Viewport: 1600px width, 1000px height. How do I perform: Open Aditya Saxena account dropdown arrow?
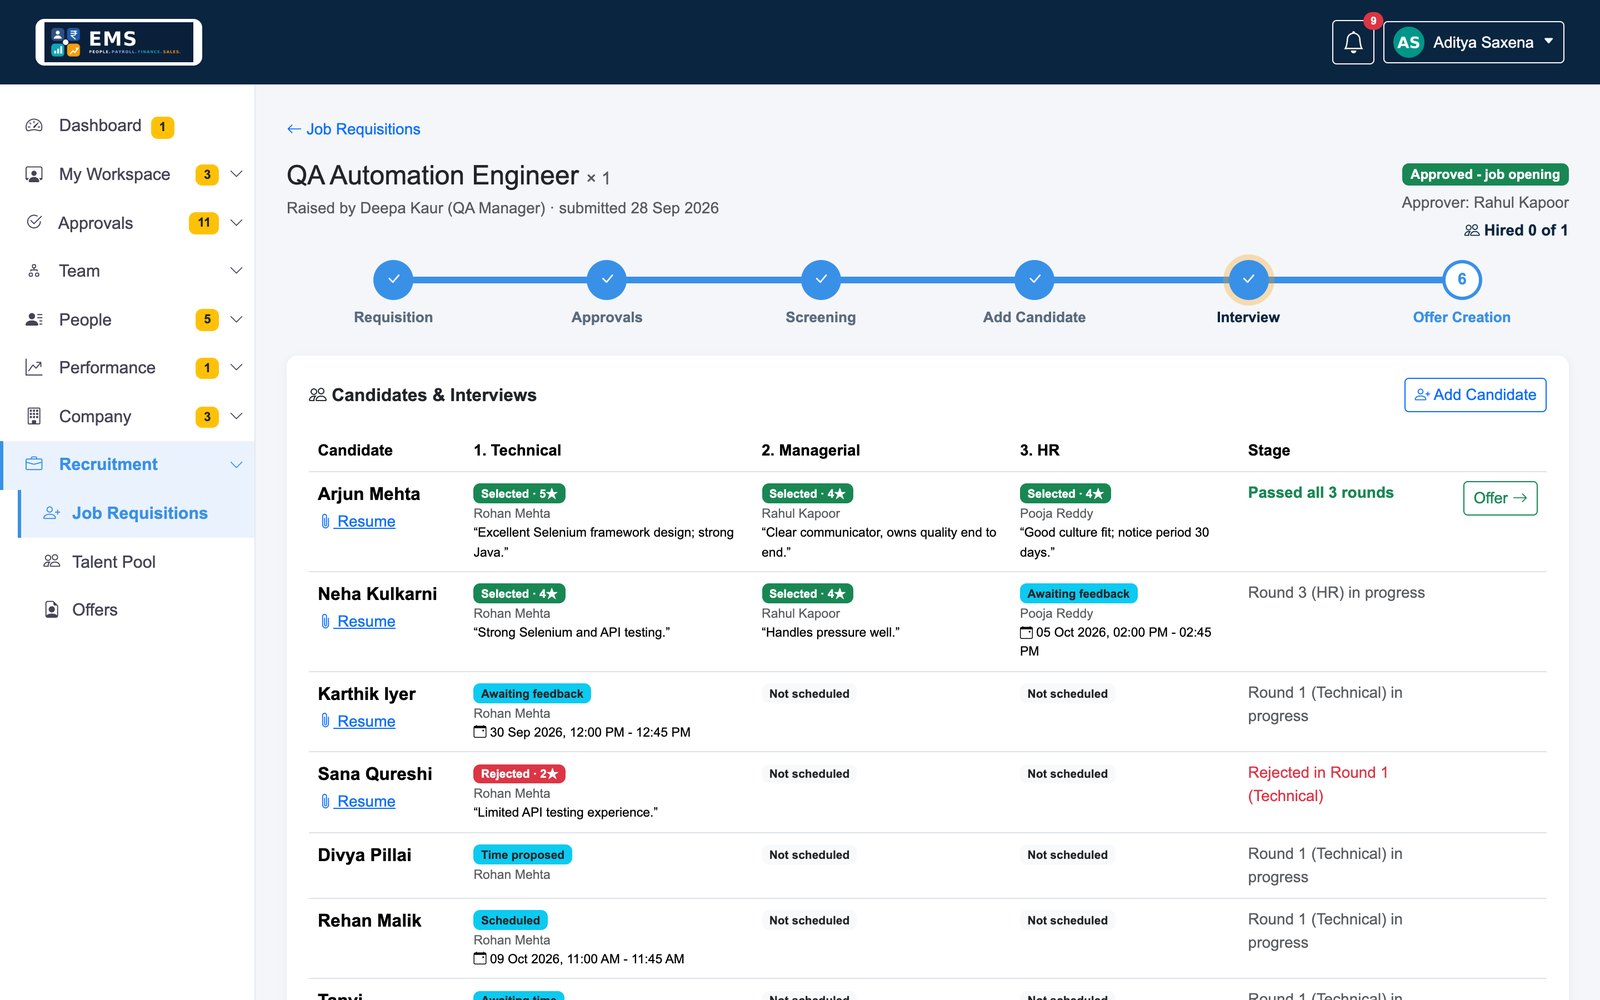[1548, 42]
